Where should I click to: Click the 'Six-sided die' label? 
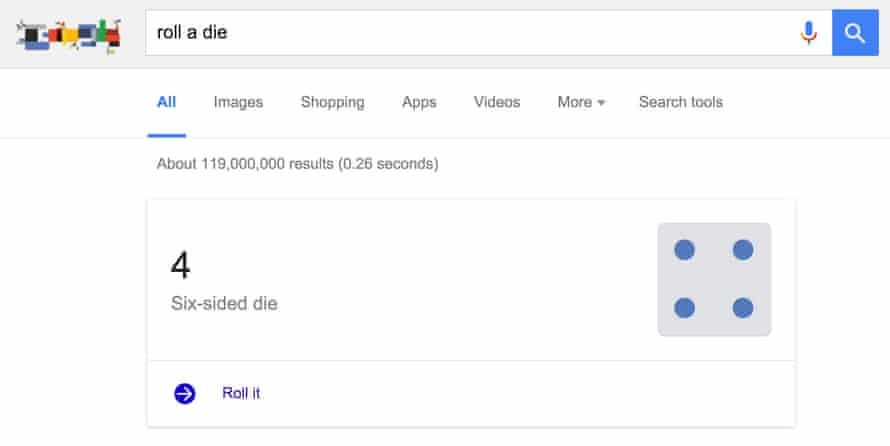[x=224, y=303]
